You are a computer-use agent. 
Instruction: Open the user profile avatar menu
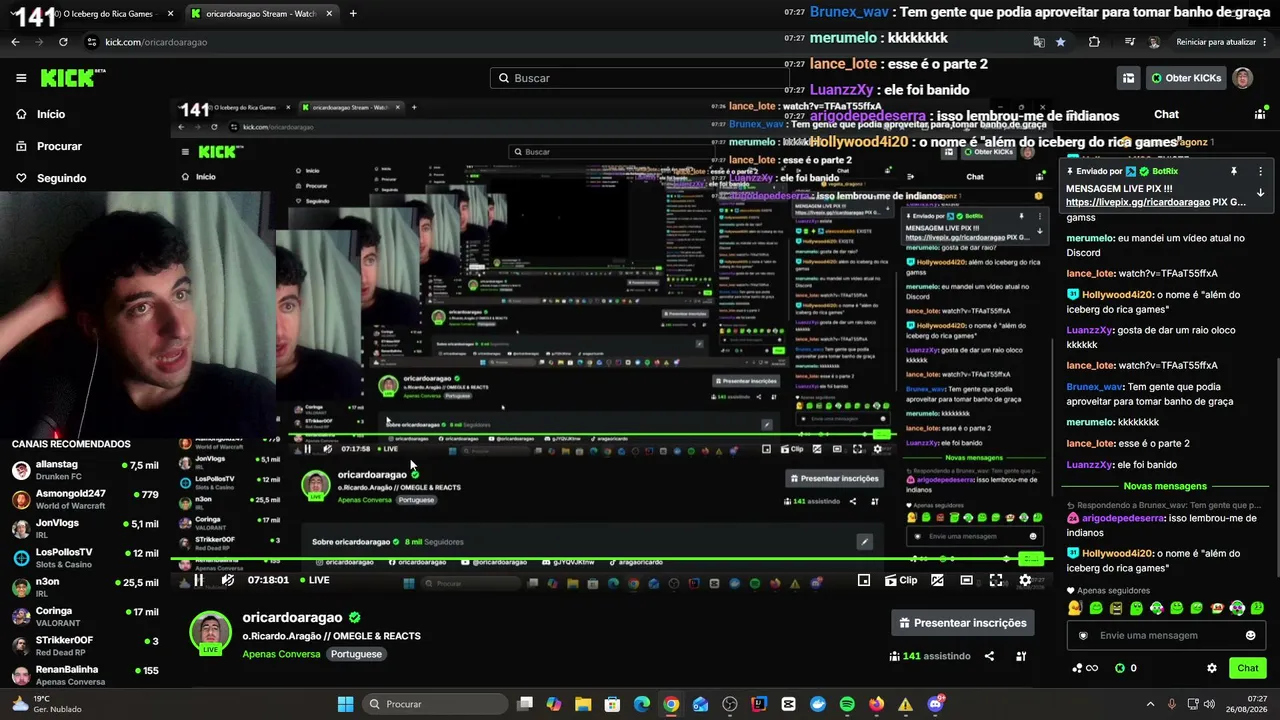(1242, 78)
